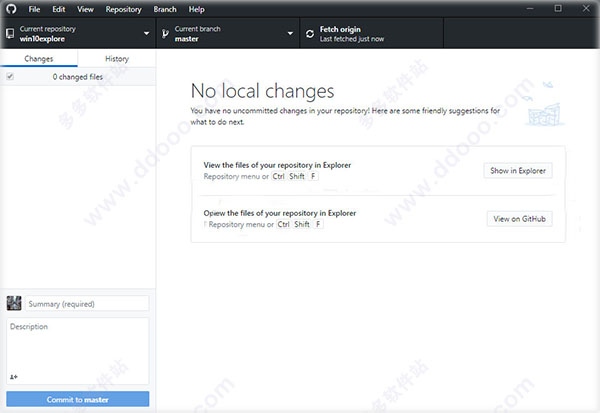Expand the Current branch dropdown arrow
The height and width of the screenshot is (413, 600).
point(290,34)
